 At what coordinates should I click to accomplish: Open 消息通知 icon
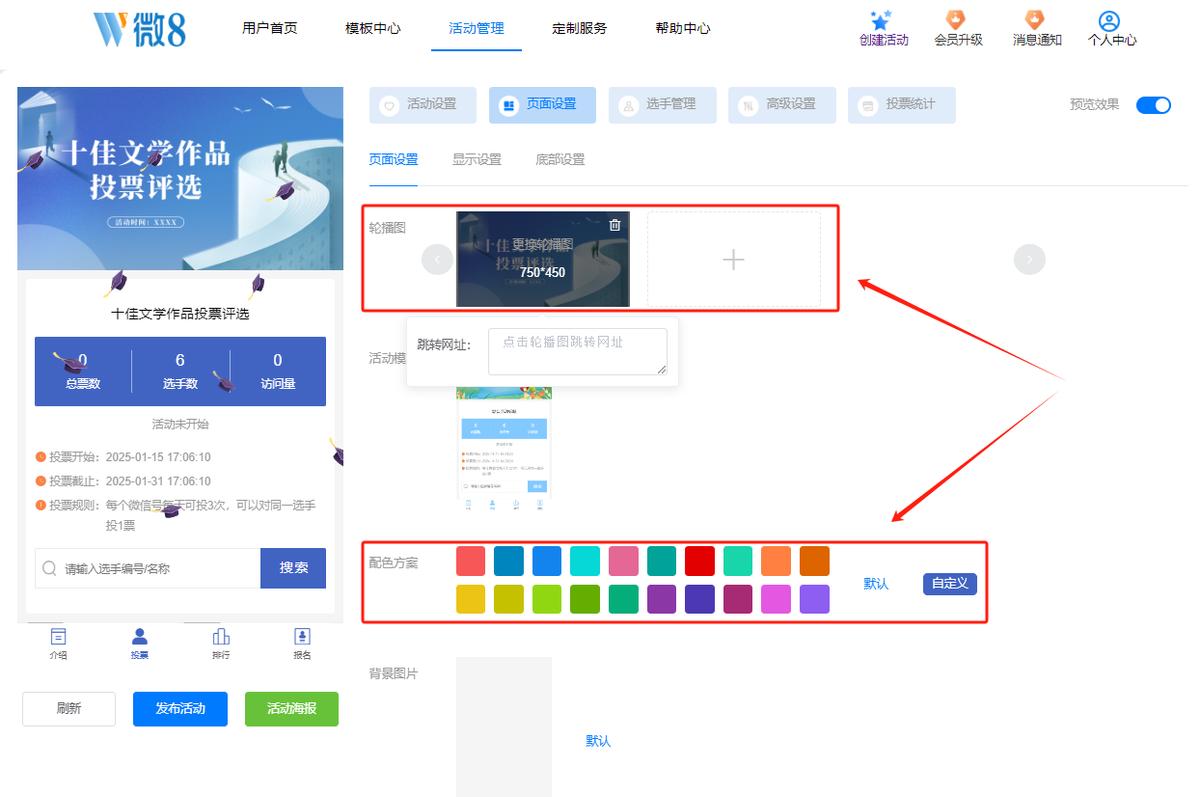point(1035,20)
